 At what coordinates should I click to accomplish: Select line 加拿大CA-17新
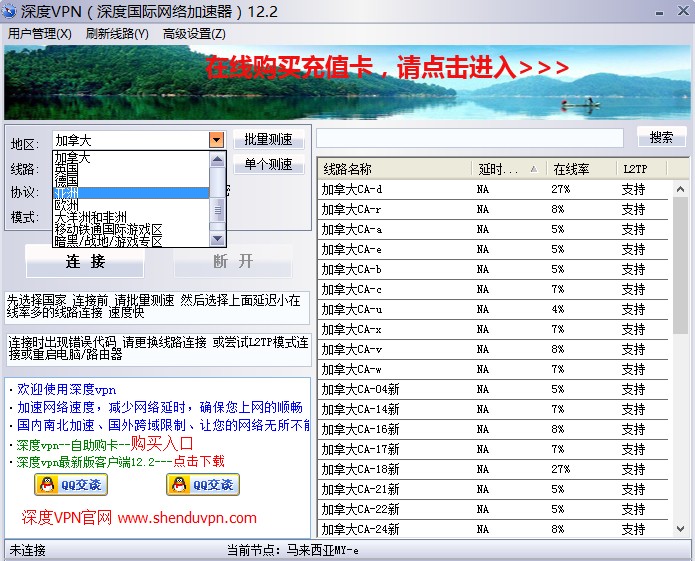[x=493, y=449]
